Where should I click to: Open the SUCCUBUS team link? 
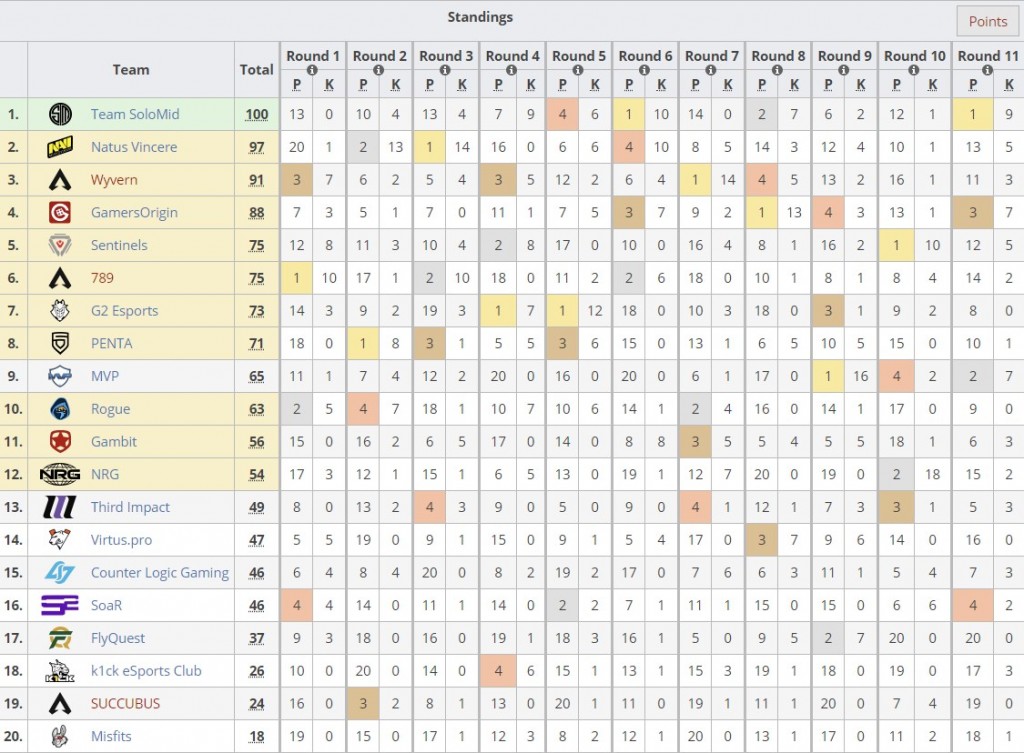tap(125, 703)
